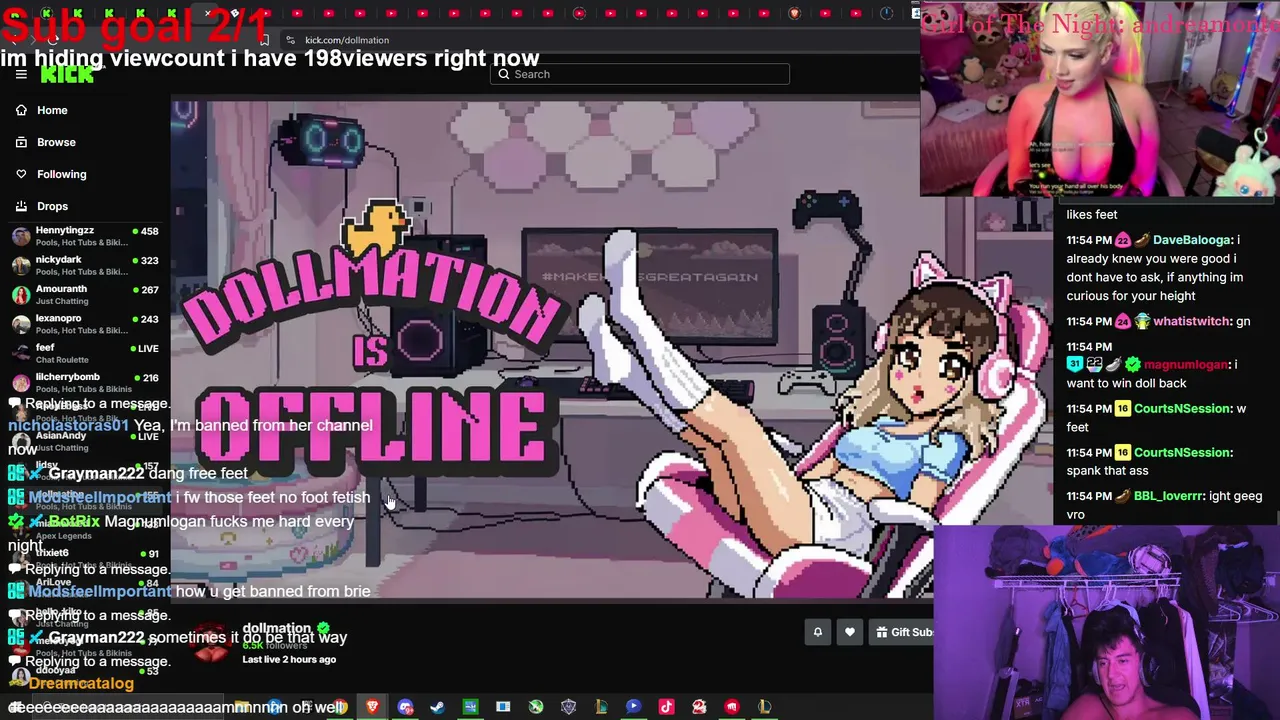Open feef channel in recommended list

[85, 352]
